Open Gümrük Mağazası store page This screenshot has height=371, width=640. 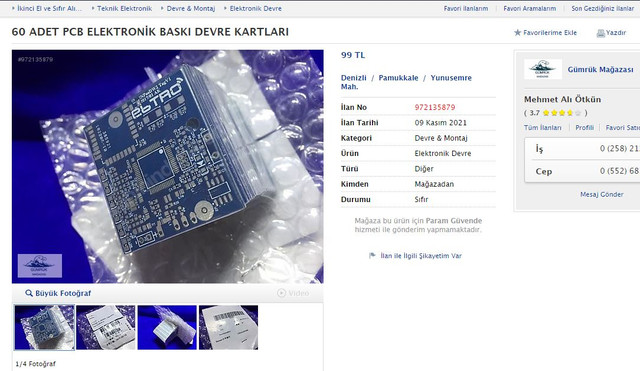coord(600,70)
